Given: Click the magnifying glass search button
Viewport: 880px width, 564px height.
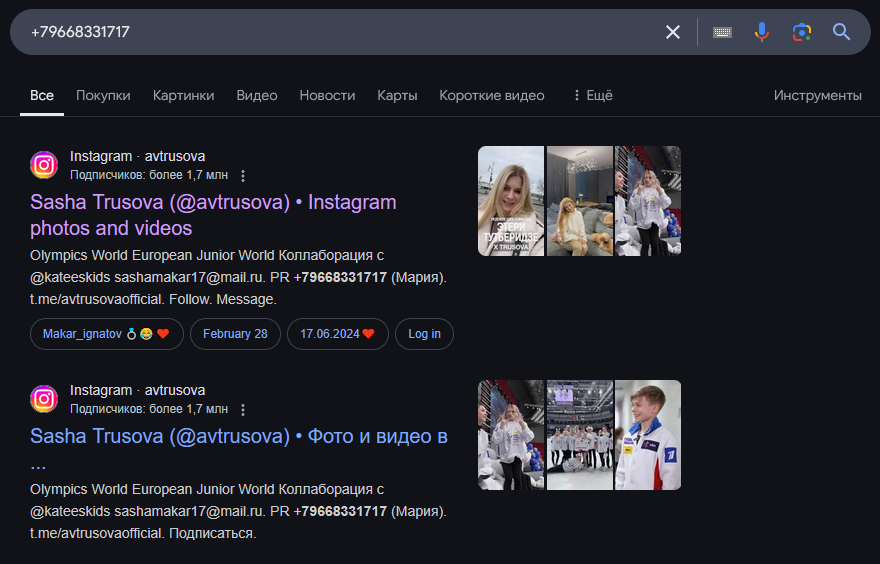Looking at the screenshot, I should (x=841, y=32).
